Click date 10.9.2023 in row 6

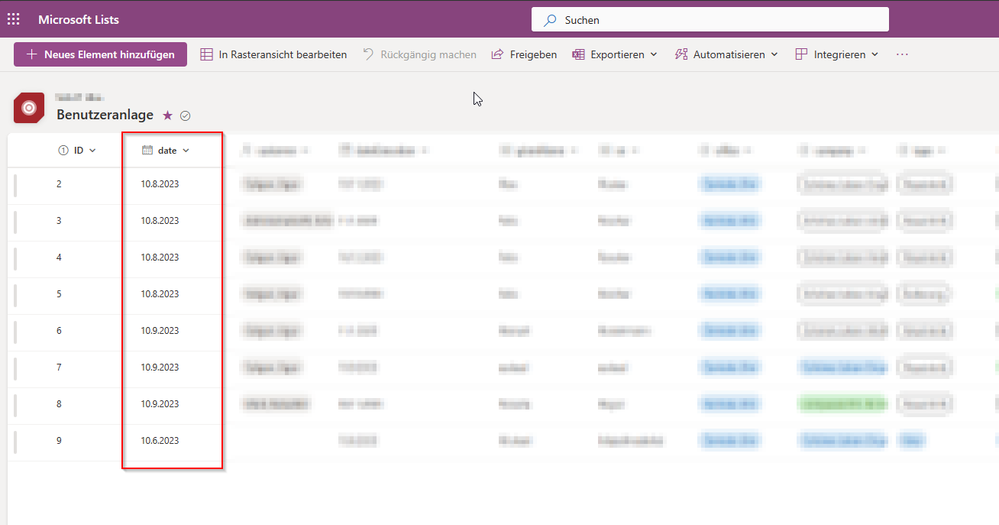(x=160, y=331)
